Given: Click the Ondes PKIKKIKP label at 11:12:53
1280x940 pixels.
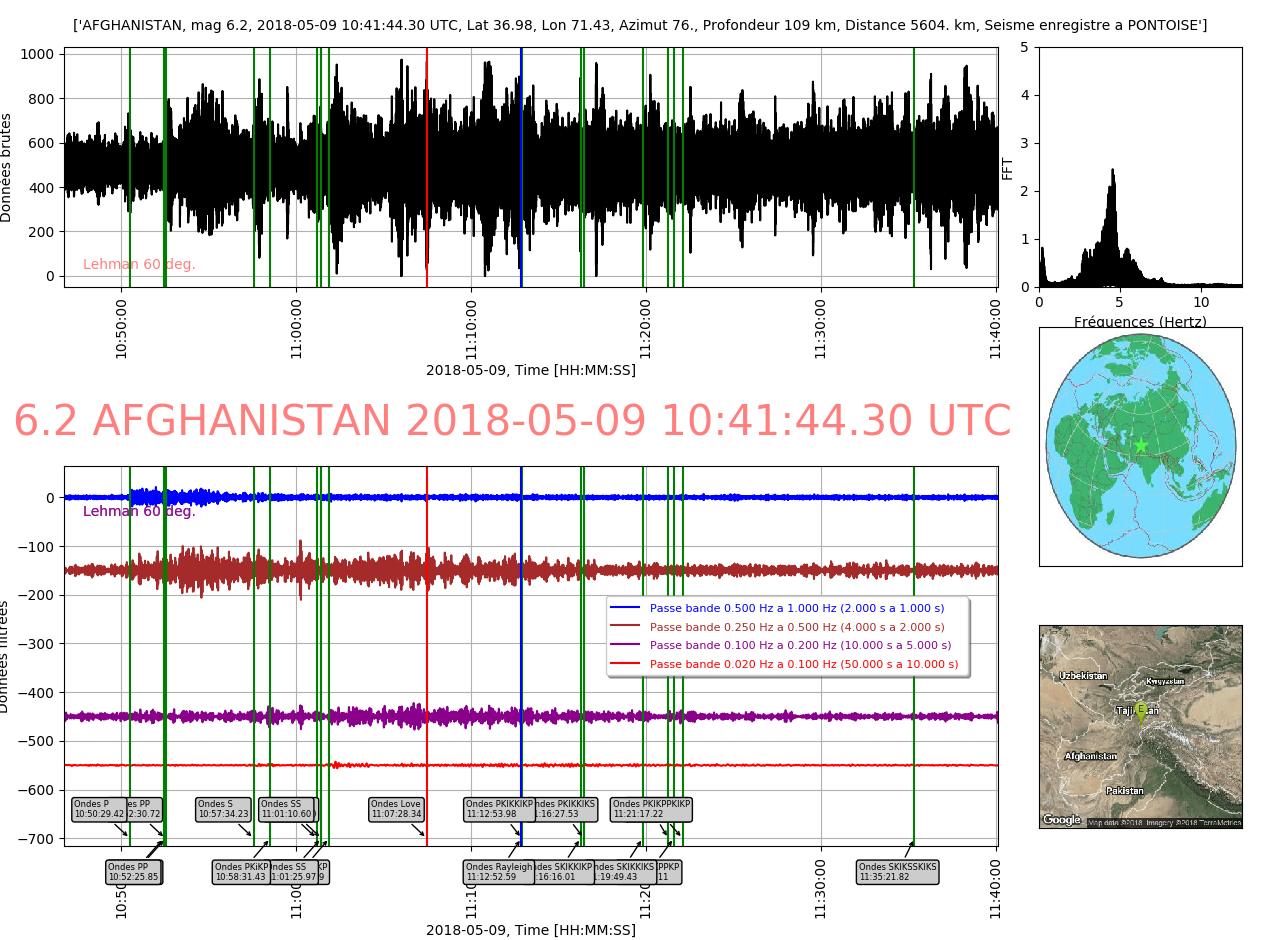Looking at the screenshot, I should click(x=499, y=809).
